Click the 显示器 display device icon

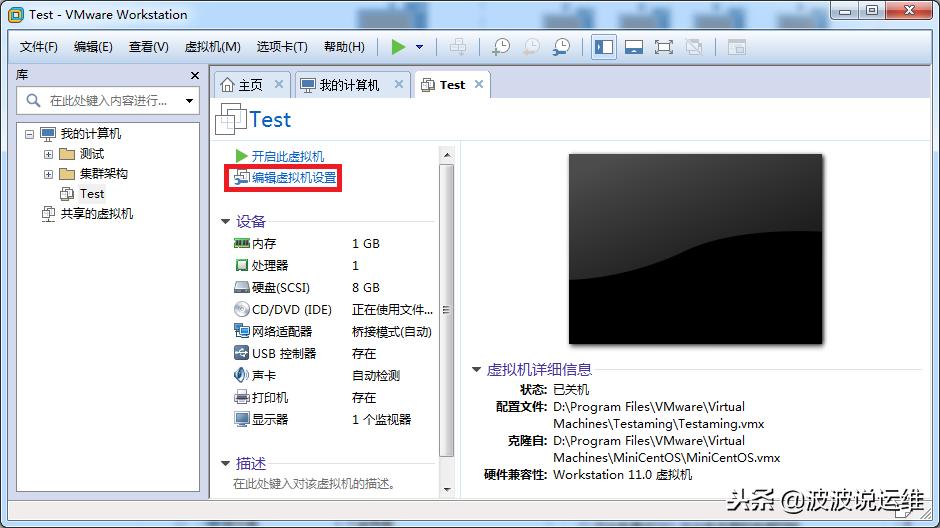click(242, 419)
